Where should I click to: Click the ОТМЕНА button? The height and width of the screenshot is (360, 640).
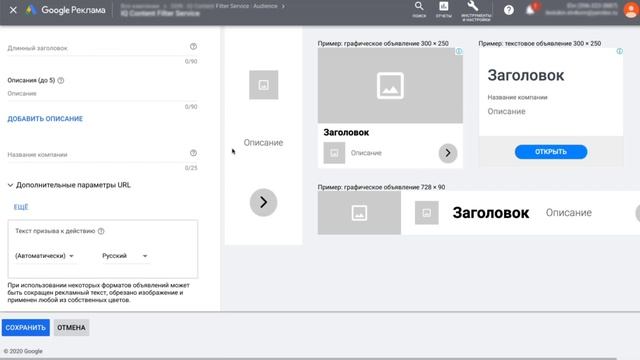tap(71, 328)
